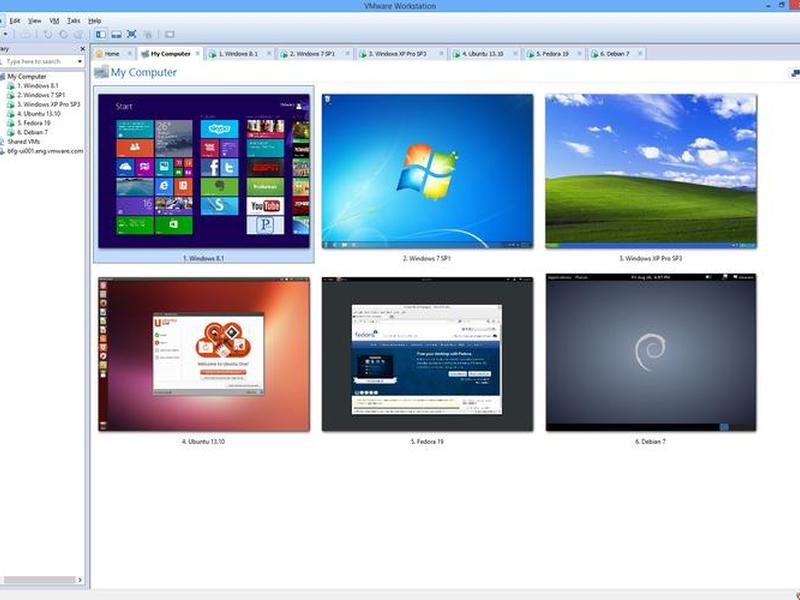Select the Windows XP Bliss wallpaper thumbnail
The height and width of the screenshot is (600, 800).
pos(651,171)
